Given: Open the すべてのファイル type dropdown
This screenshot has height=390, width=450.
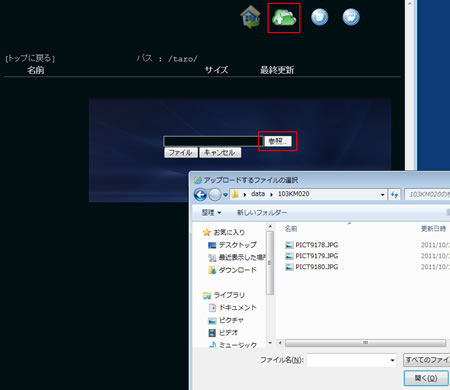Looking at the screenshot, I should 427,360.
